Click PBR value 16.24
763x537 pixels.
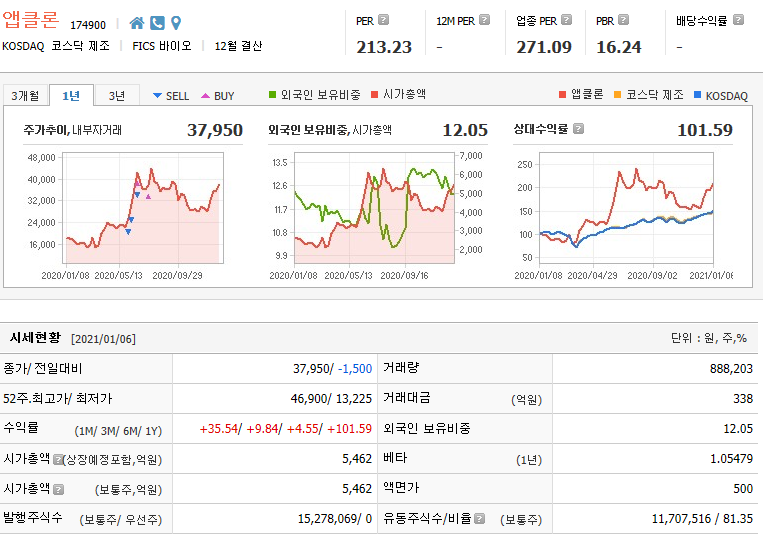click(x=618, y=47)
